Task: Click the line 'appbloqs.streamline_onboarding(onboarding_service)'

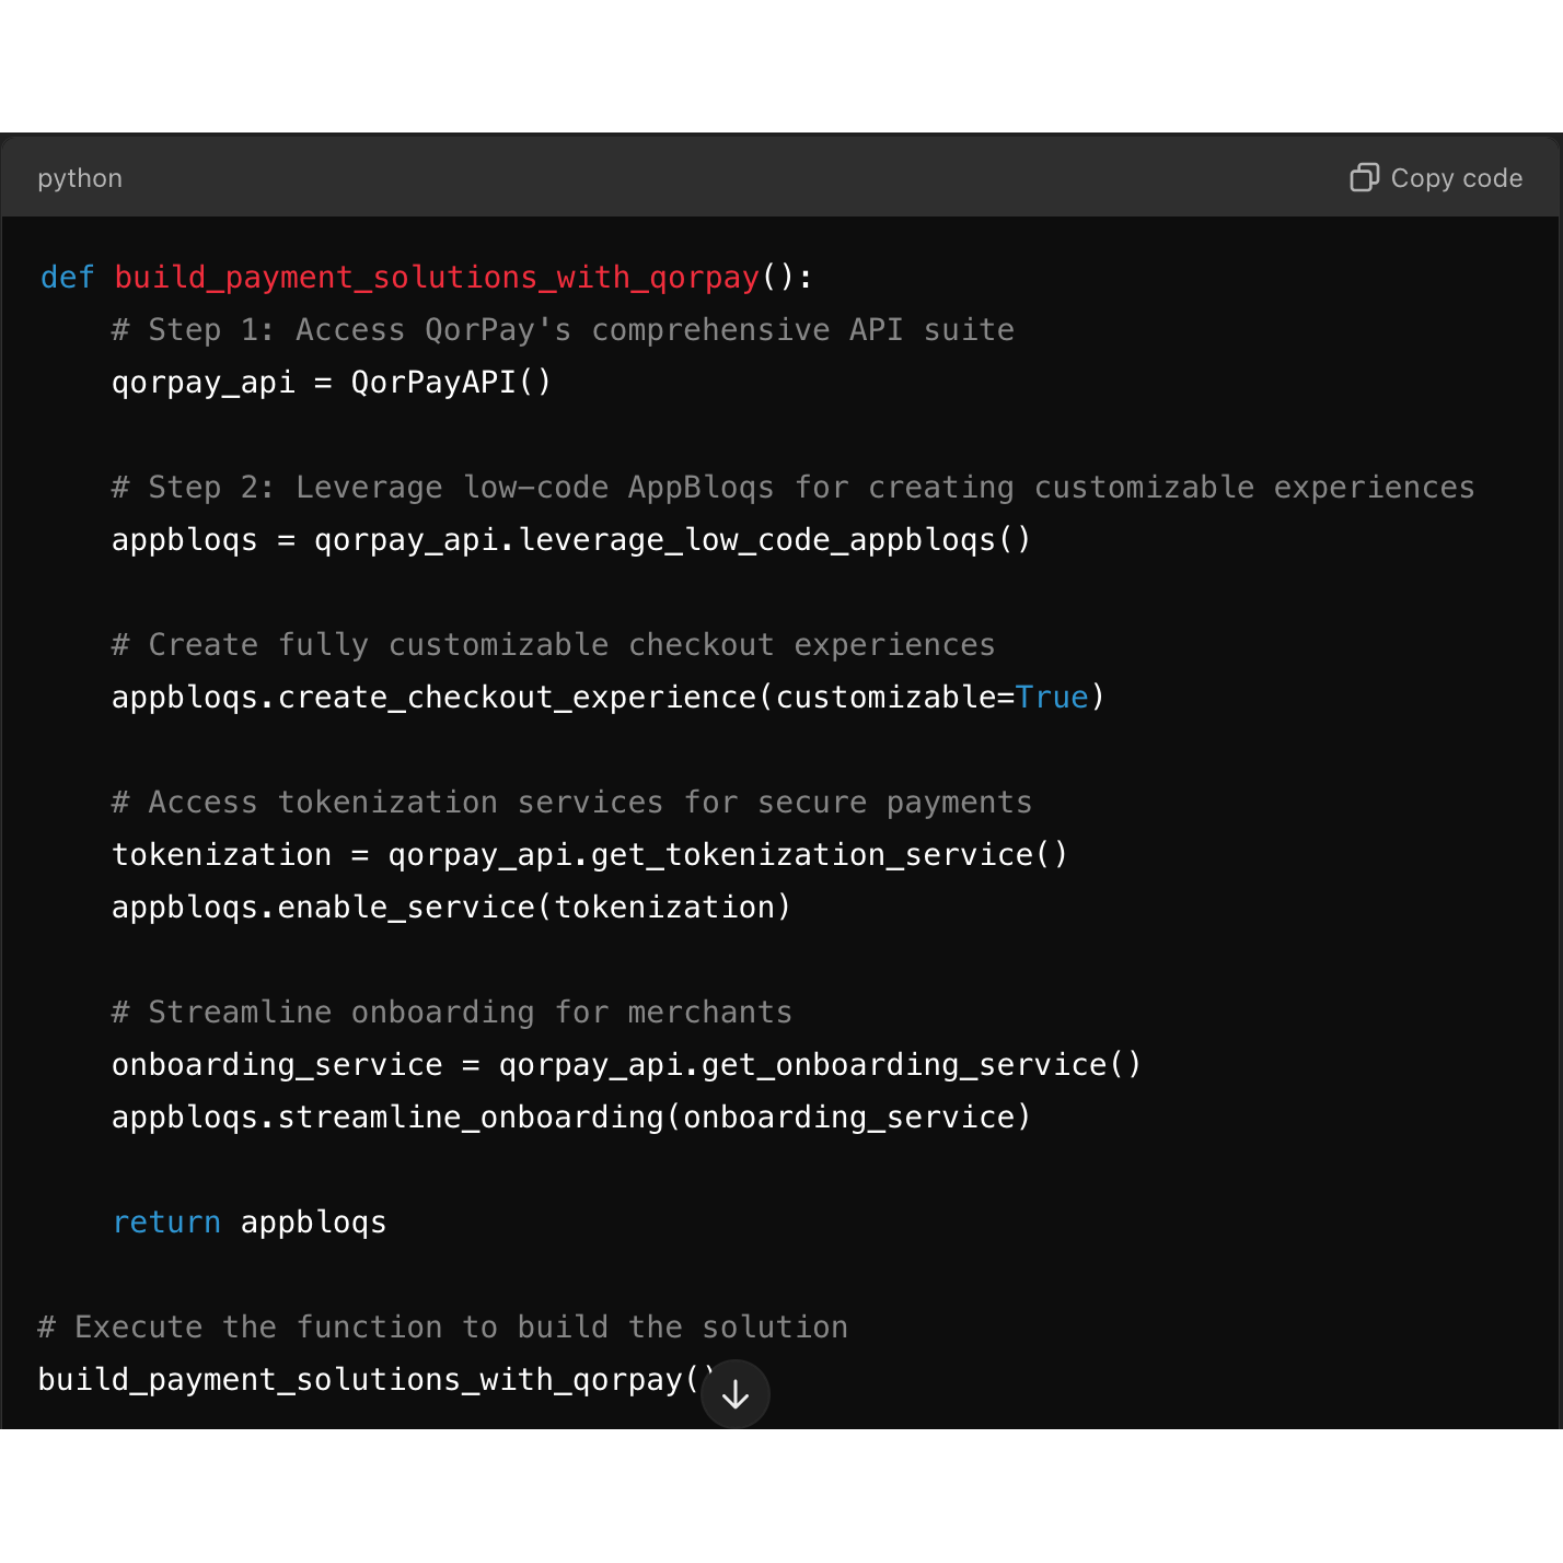Action: [571, 1117]
